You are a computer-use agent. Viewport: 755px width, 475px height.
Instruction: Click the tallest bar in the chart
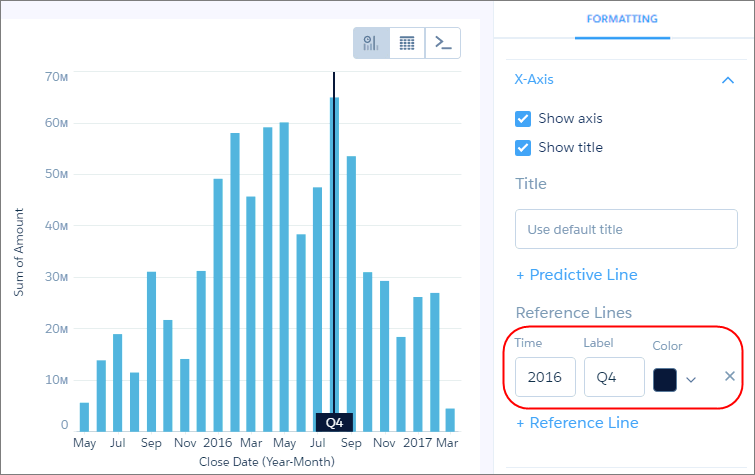334,260
